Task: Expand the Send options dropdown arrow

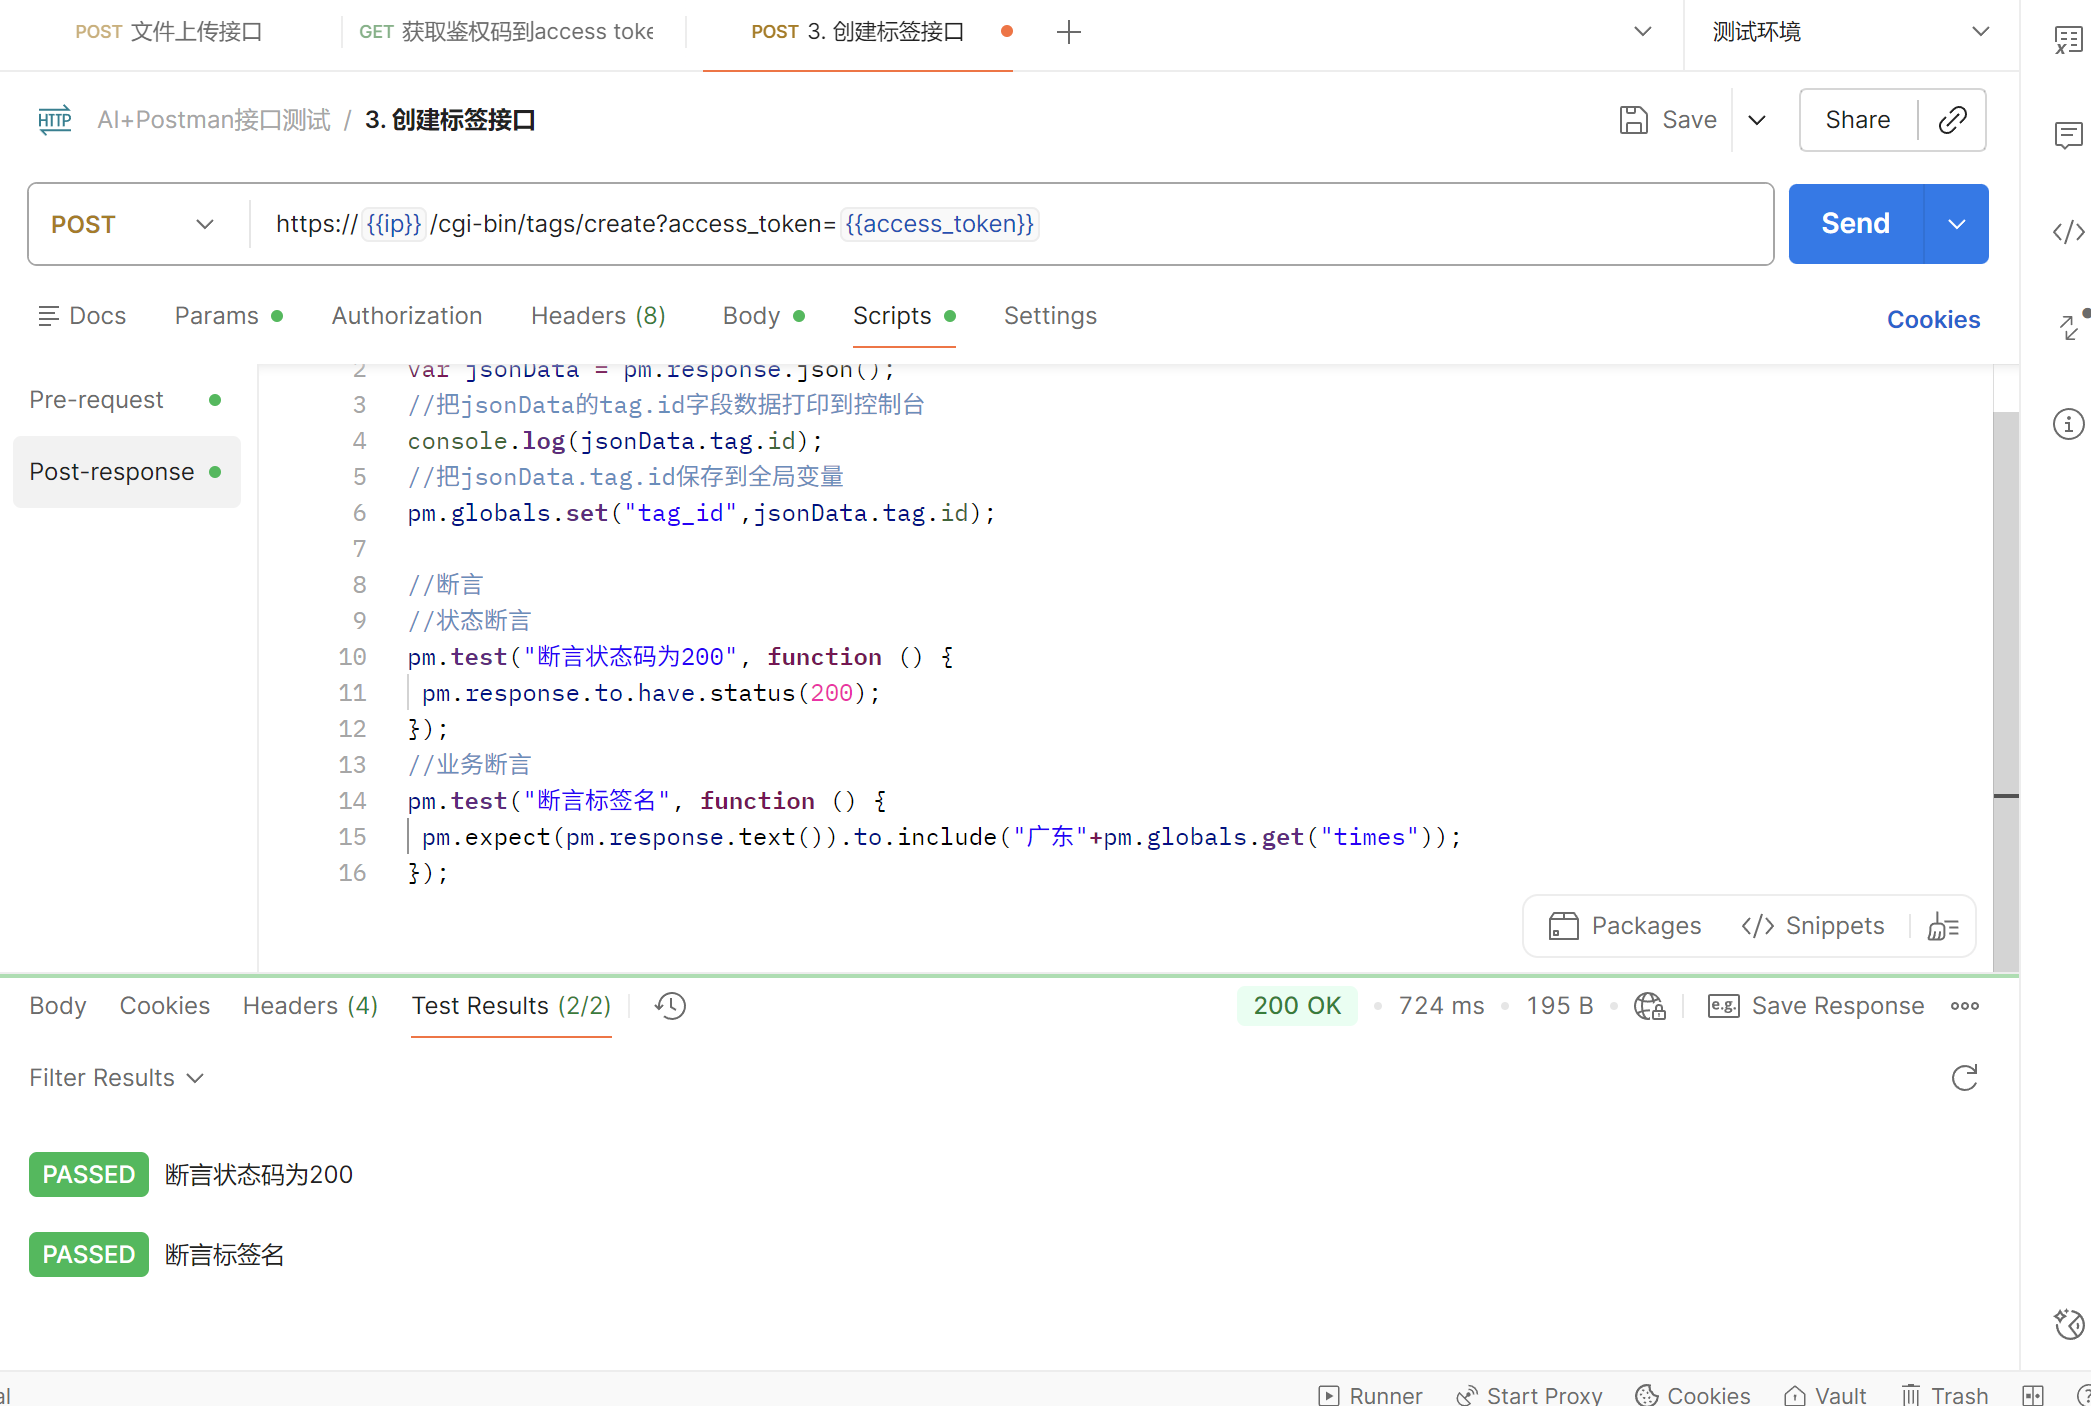Action: point(1957,224)
